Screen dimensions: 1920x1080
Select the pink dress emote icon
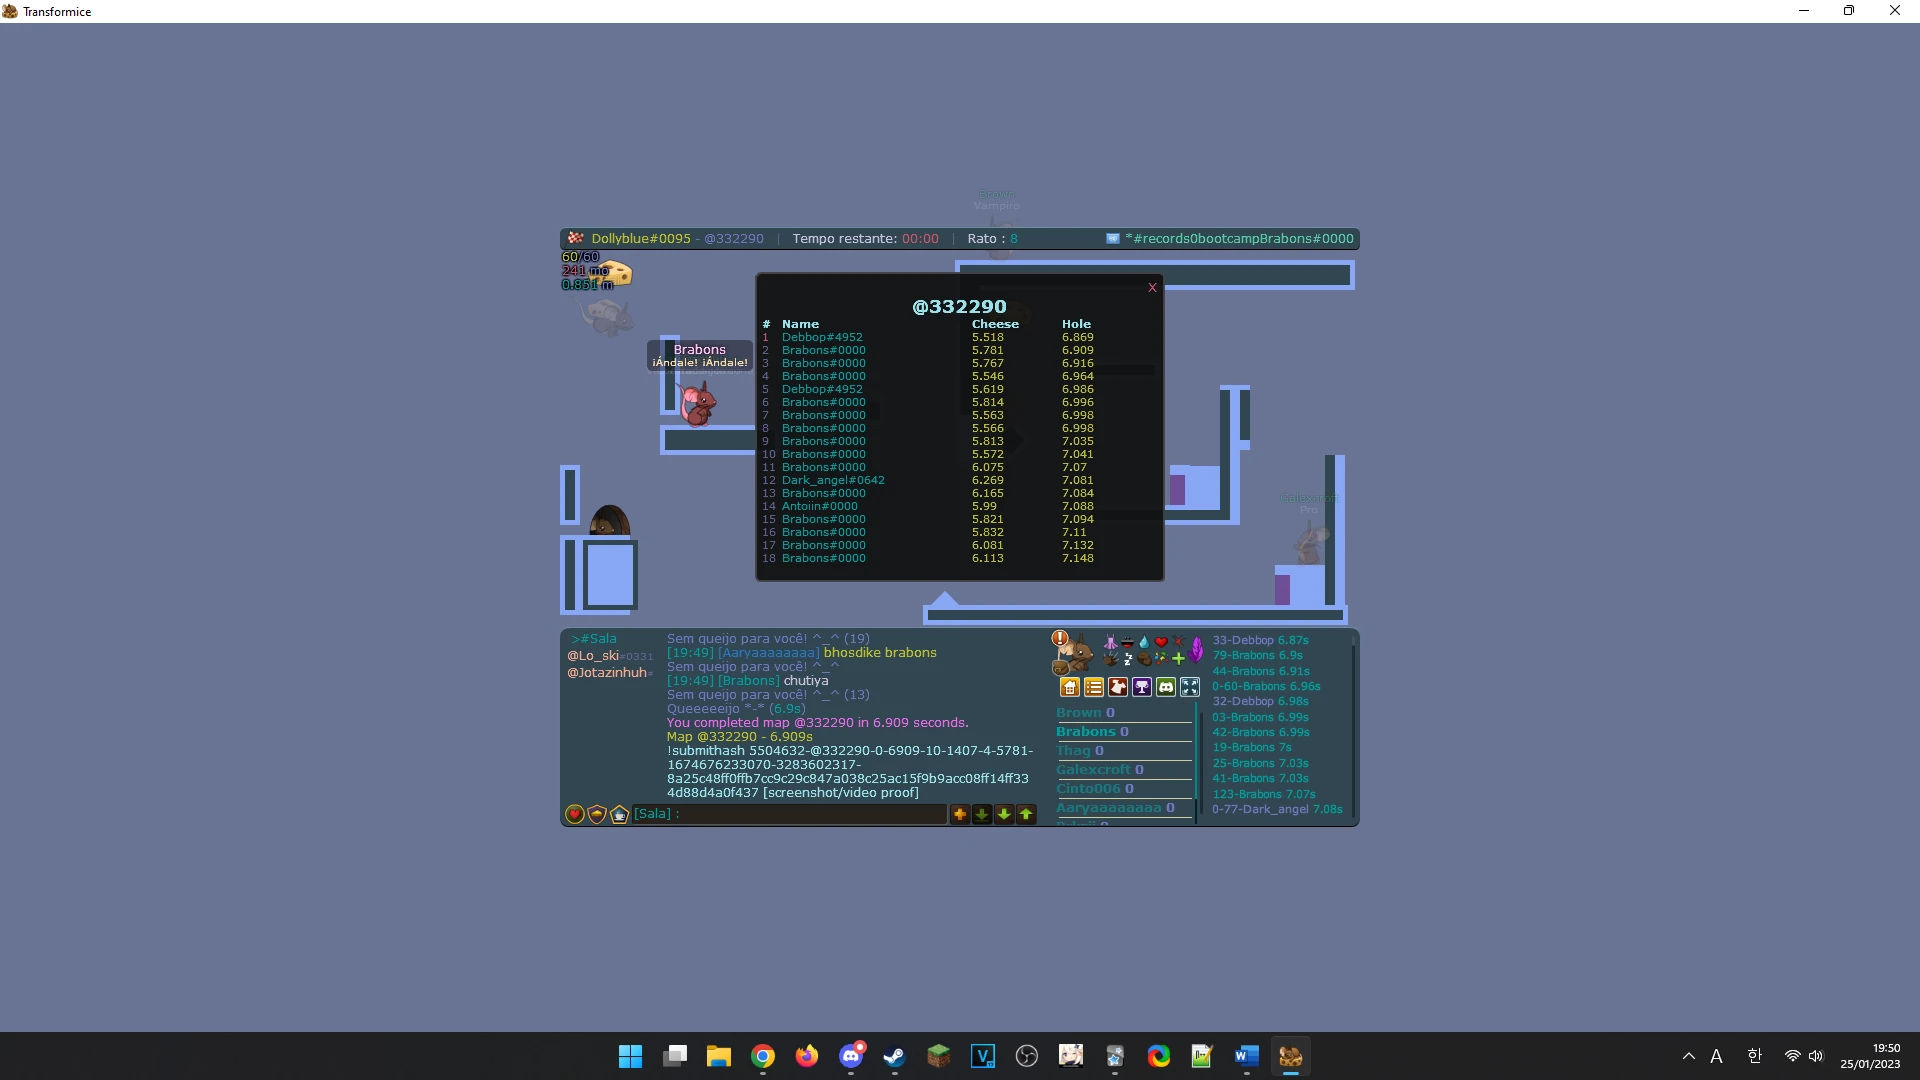pos(1110,642)
